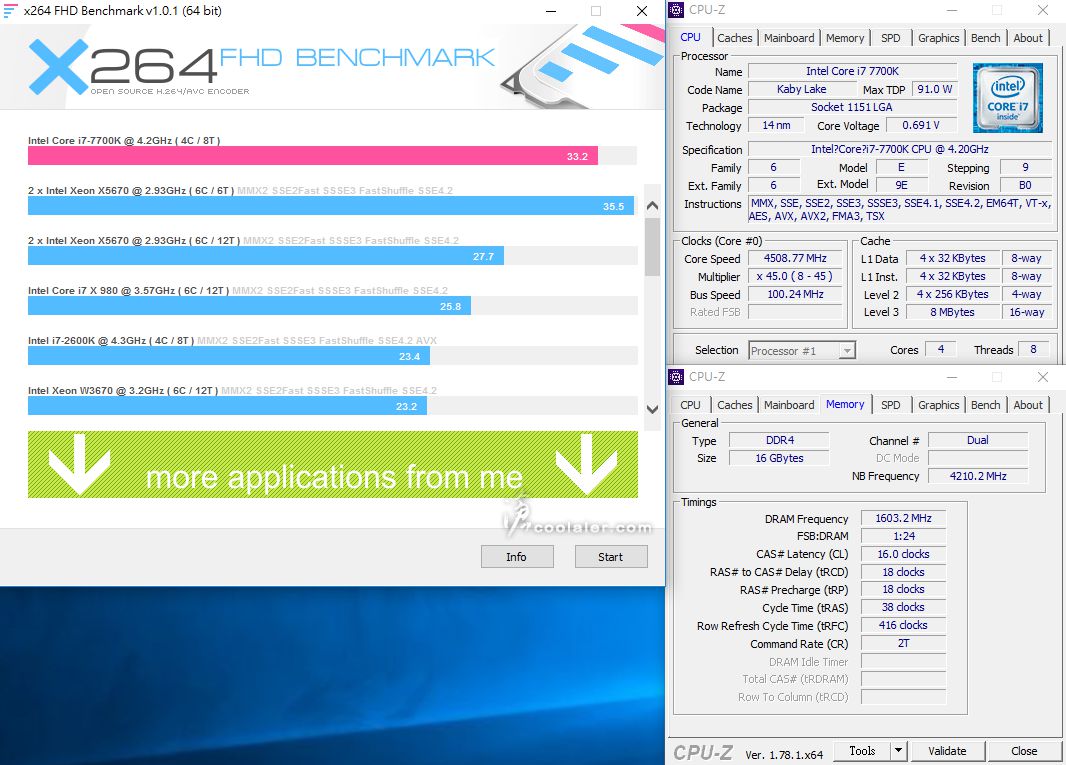Image resolution: width=1066 pixels, height=765 pixels.
Task: Click the CAS# Latency value 16.0 clocks
Action: point(903,554)
